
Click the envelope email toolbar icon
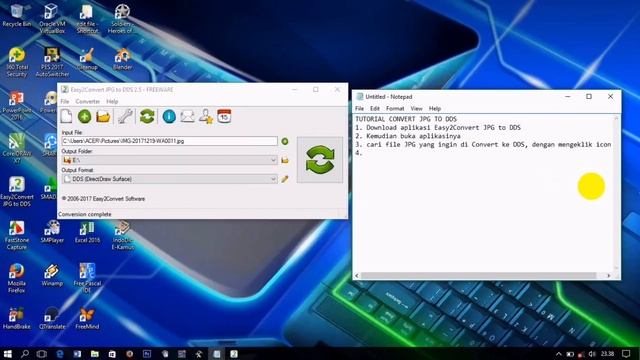click(187, 117)
